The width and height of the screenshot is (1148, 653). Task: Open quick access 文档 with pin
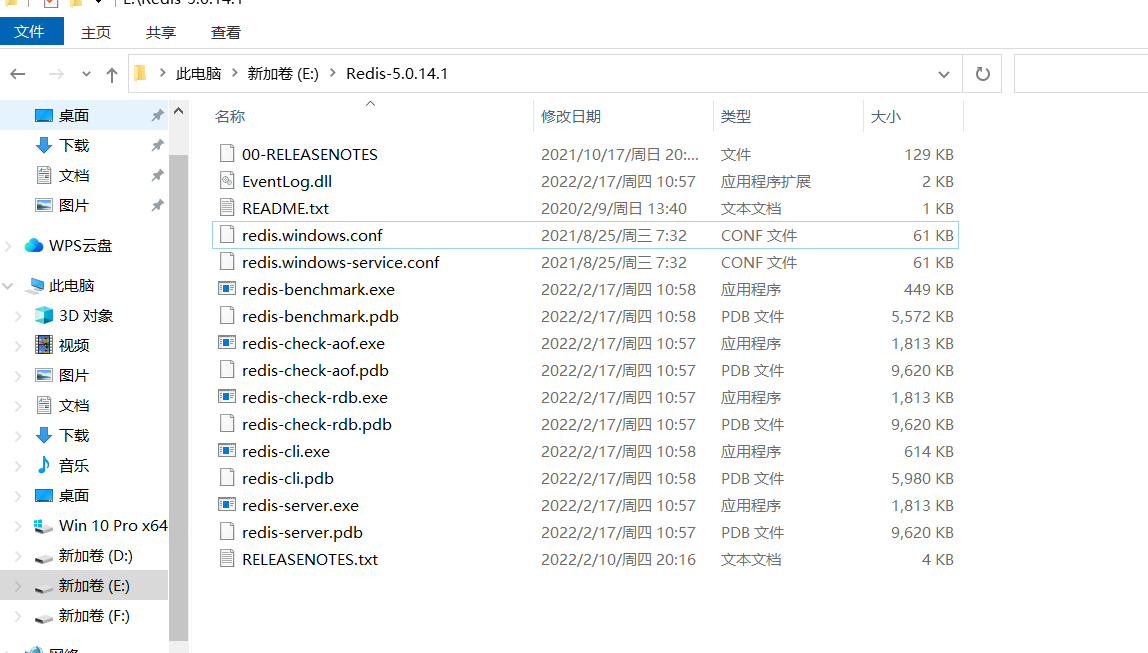pos(84,176)
